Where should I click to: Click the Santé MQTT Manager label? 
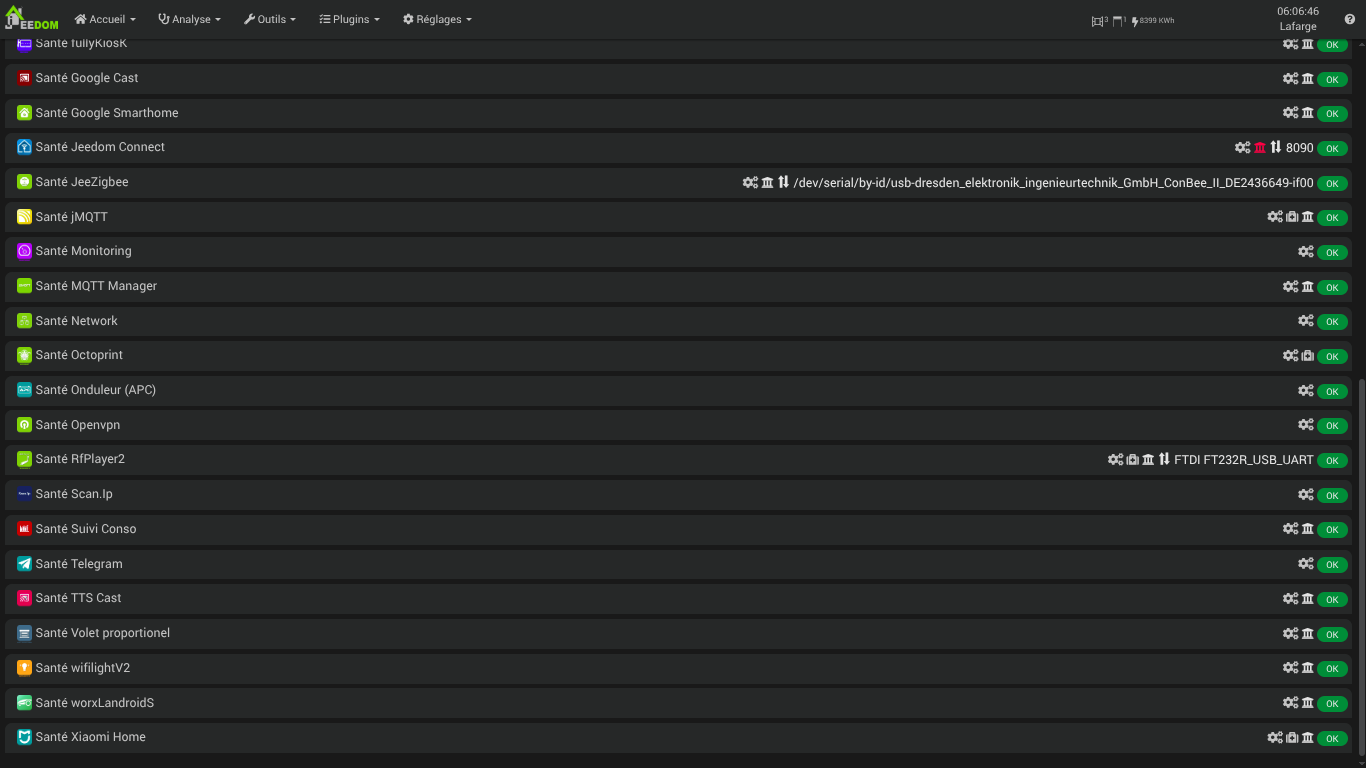click(x=96, y=286)
